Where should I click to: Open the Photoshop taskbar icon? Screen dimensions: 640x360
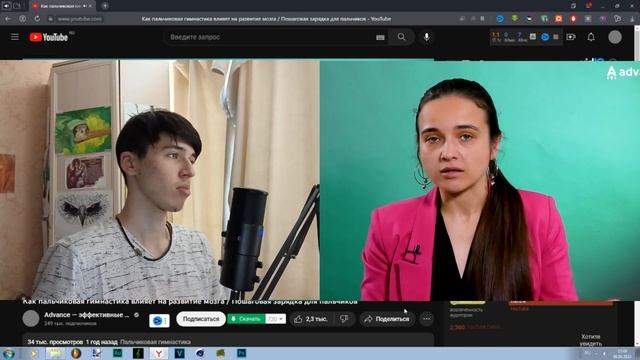click(x=241, y=353)
